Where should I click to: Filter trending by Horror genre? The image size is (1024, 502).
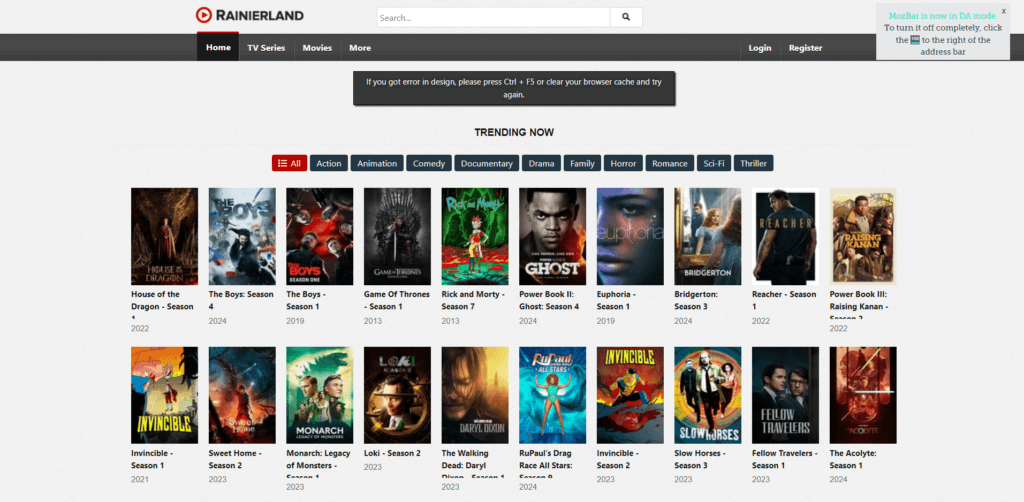tap(623, 163)
